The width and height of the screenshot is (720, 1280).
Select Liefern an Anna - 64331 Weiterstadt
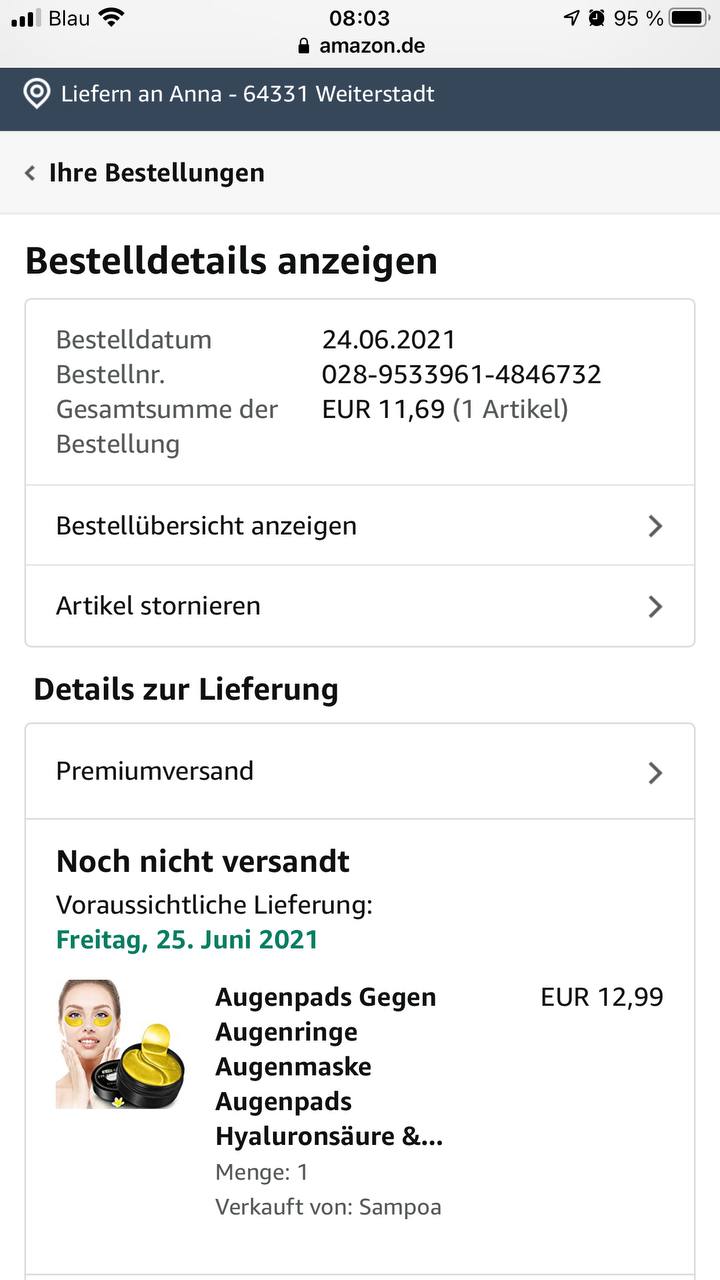pos(248,95)
